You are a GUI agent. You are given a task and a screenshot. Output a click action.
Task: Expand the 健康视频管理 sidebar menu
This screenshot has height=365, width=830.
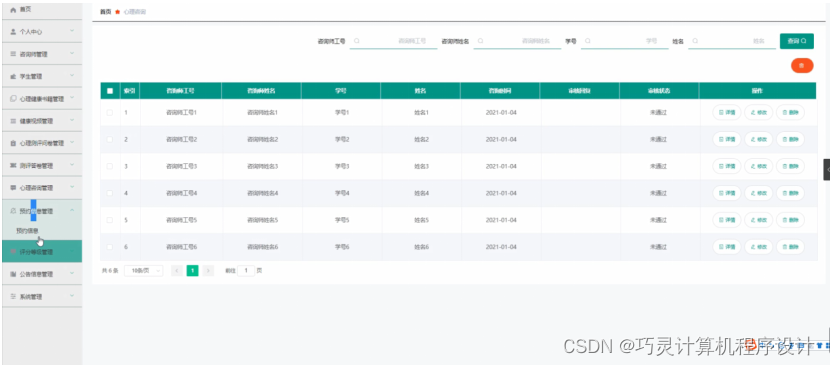point(42,121)
